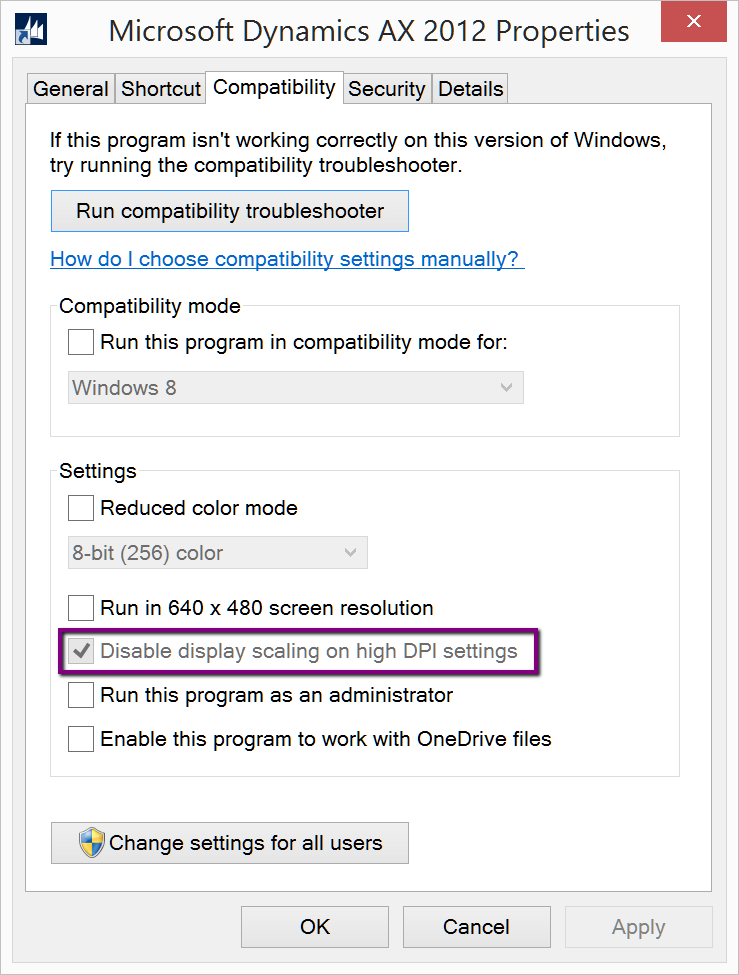739x975 pixels.
Task: Open the Windows 8 compatibility dropdown
Action: coord(296,388)
